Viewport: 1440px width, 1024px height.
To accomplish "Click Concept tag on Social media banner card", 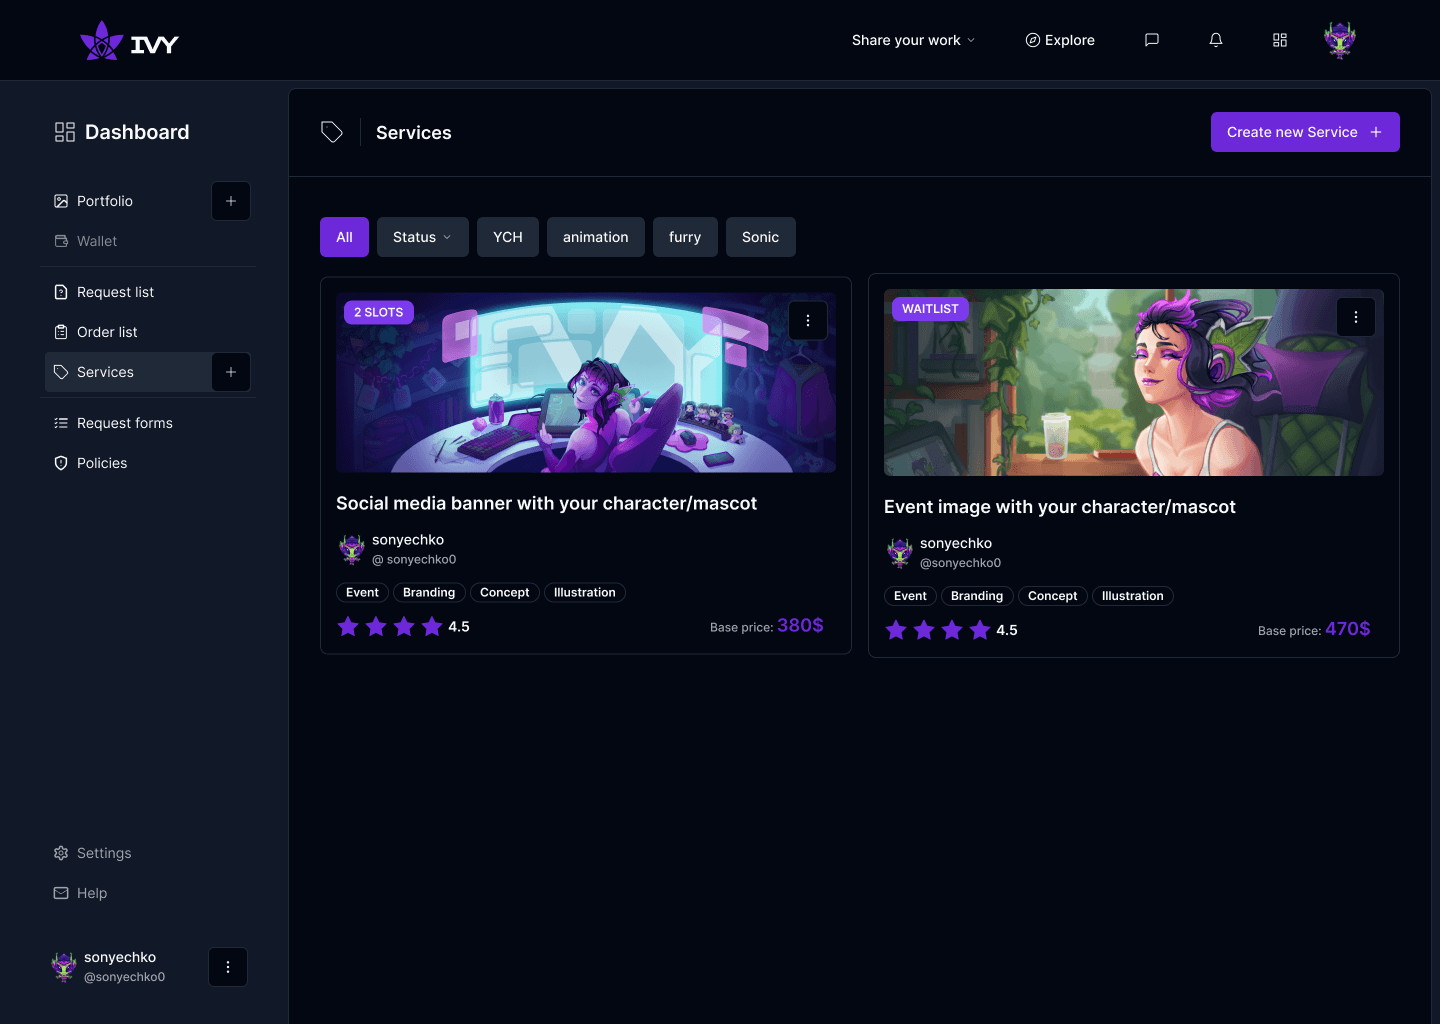I will [505, 592].
